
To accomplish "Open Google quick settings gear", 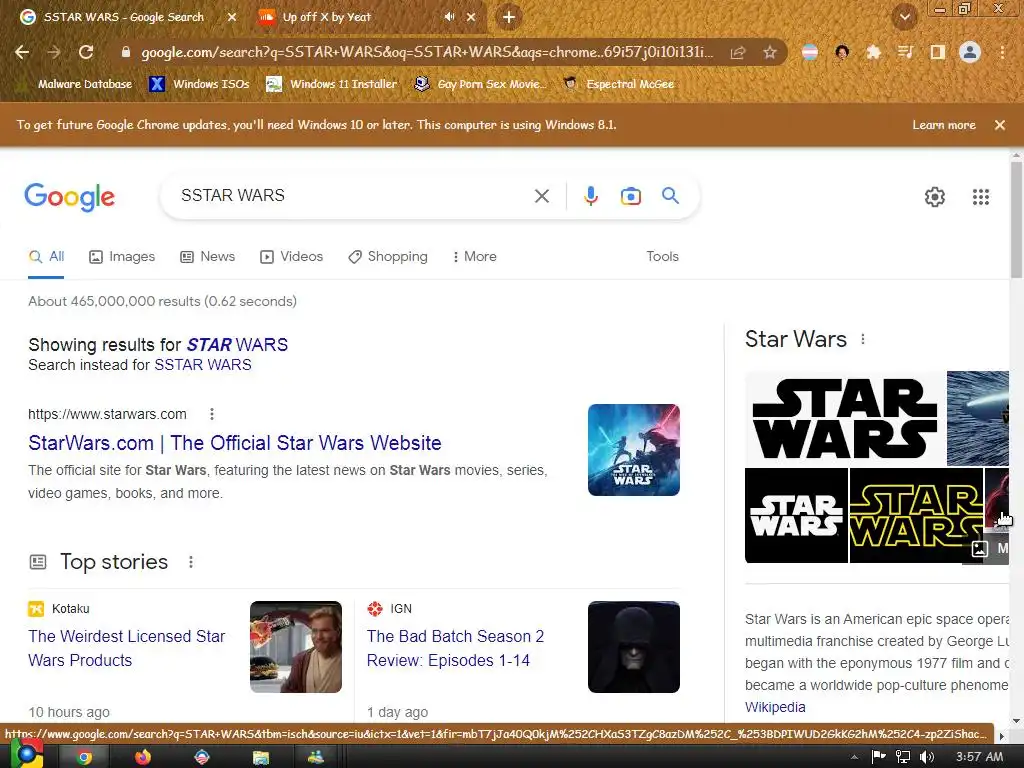I will (935, 197).
